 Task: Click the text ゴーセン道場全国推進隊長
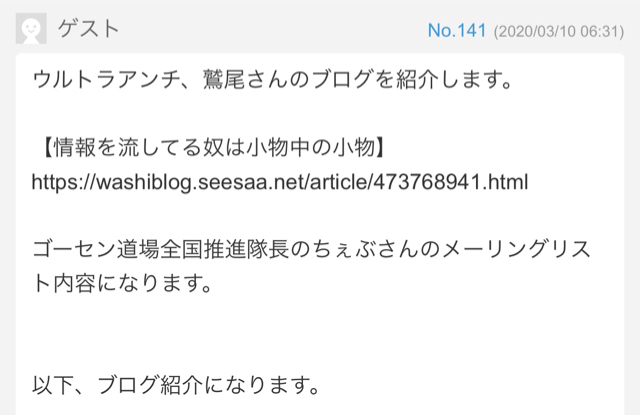[161, 249]
